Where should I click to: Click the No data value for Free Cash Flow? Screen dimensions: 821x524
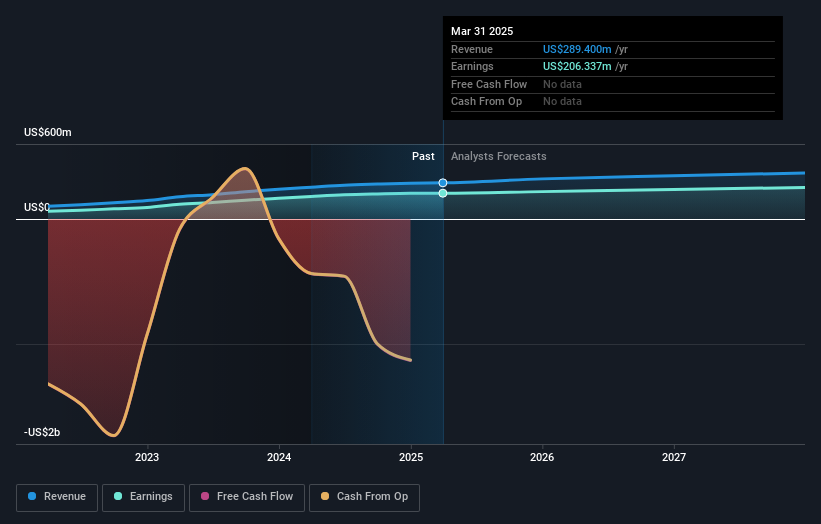(562, 84)
